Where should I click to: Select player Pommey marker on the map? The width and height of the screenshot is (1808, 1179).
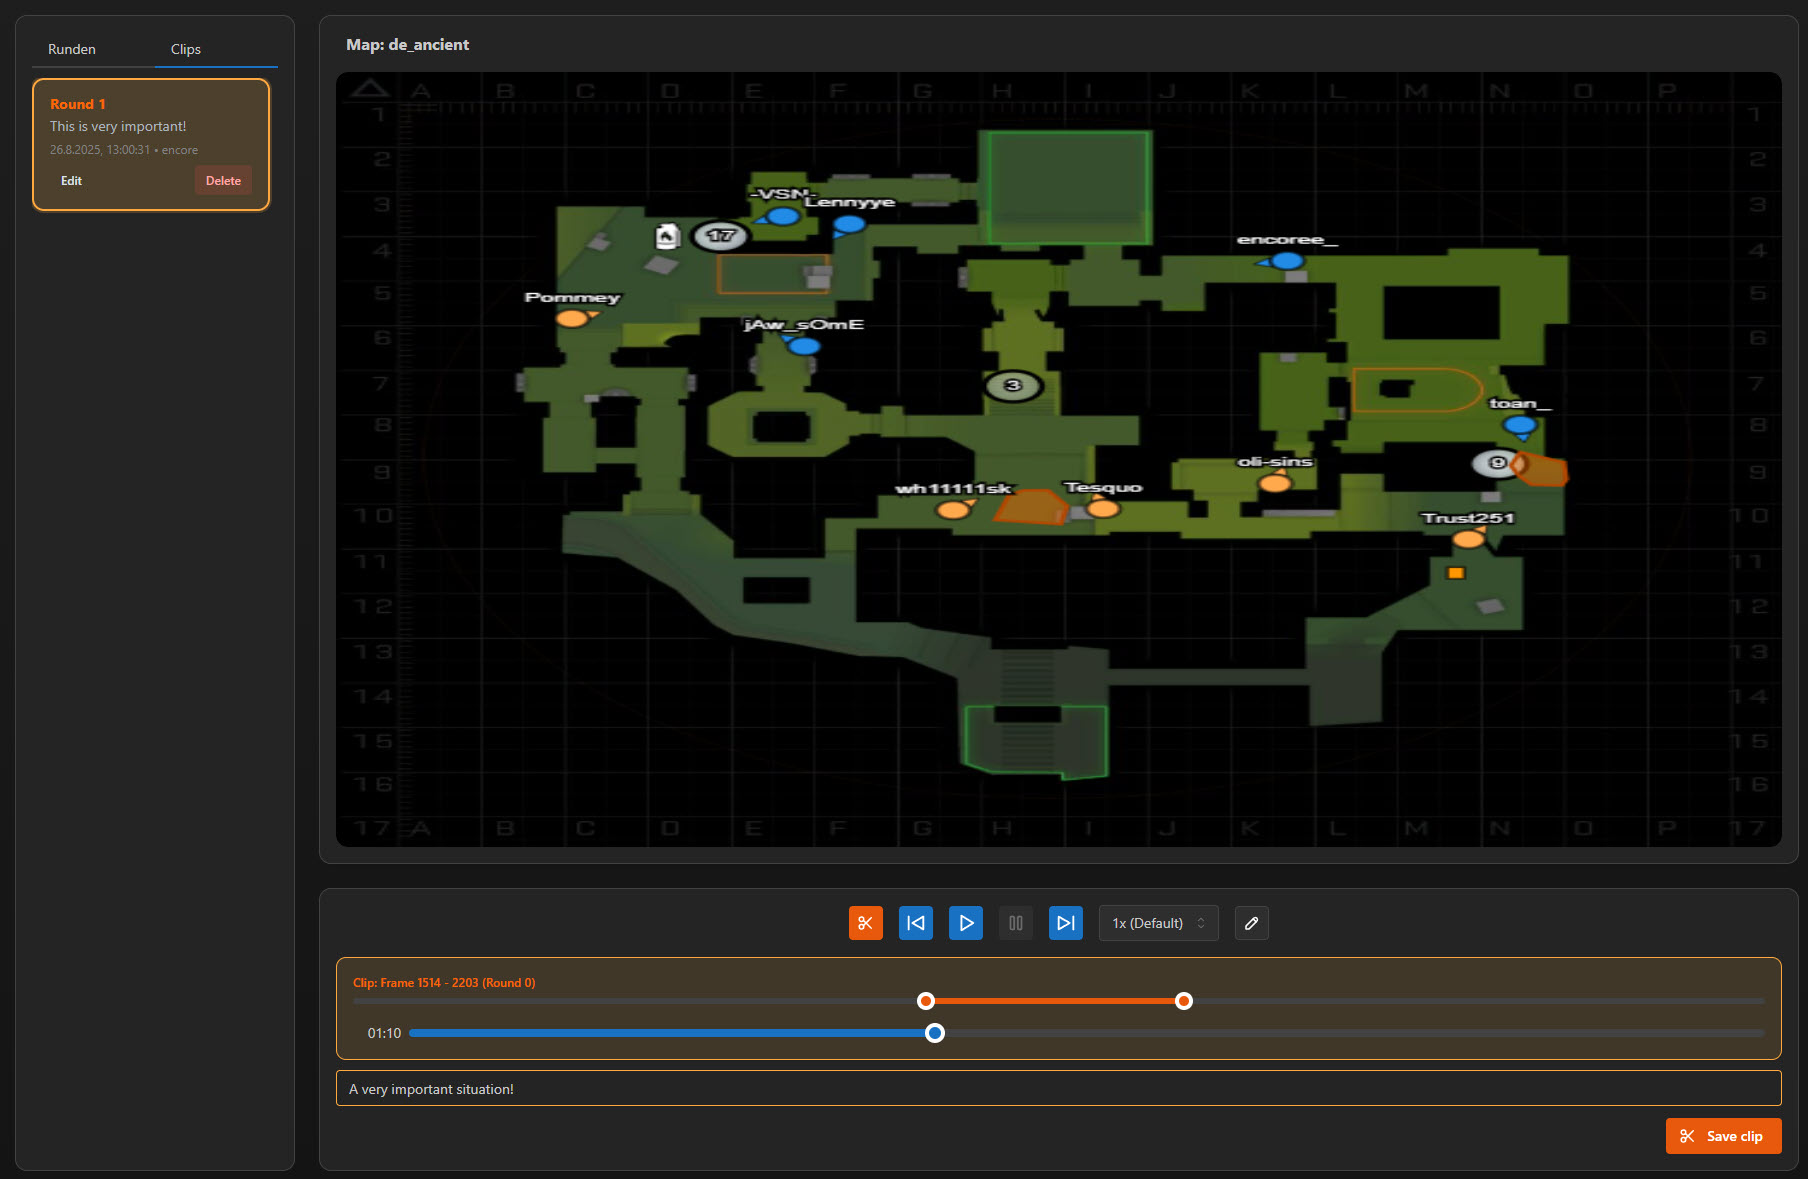572,319
